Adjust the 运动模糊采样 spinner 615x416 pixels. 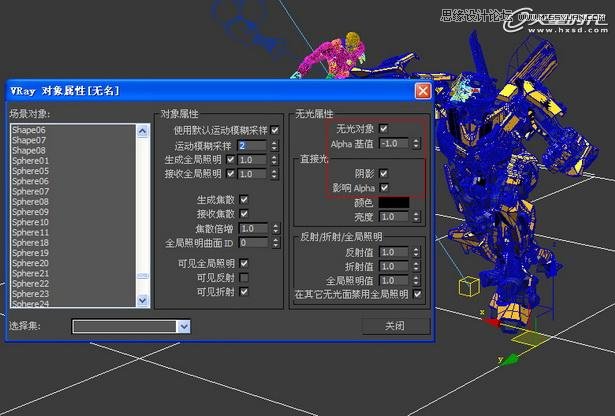pyautogui.click(x=274, y=146)
